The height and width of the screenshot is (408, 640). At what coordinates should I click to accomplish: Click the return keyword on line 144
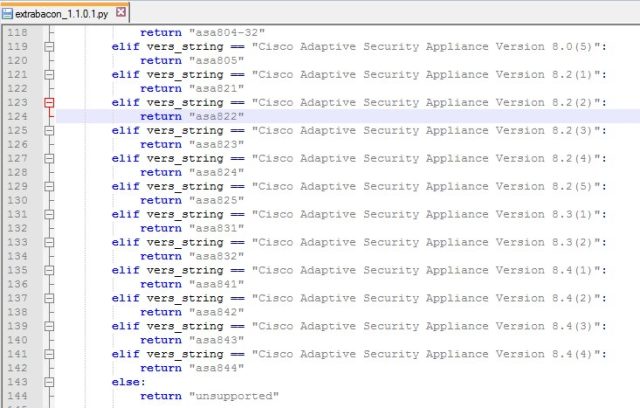[161, 396]
